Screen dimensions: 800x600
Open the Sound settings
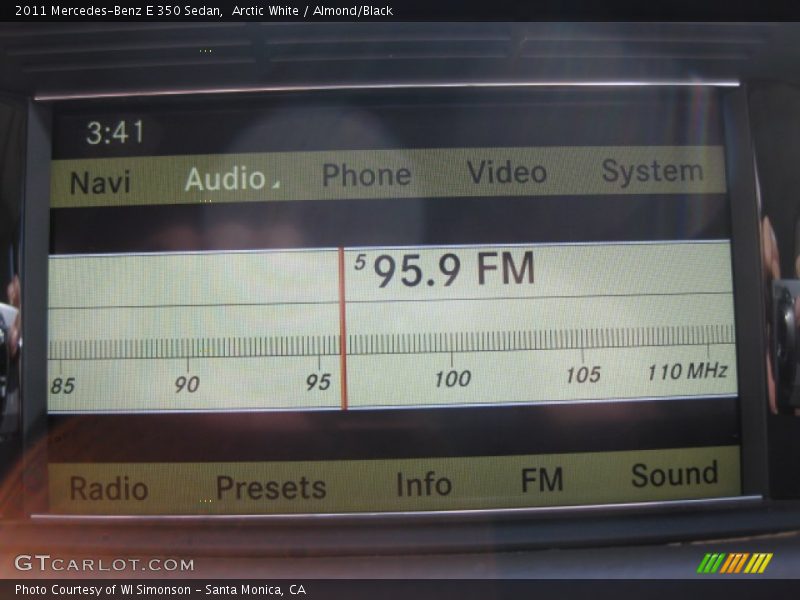coord(674,475)
